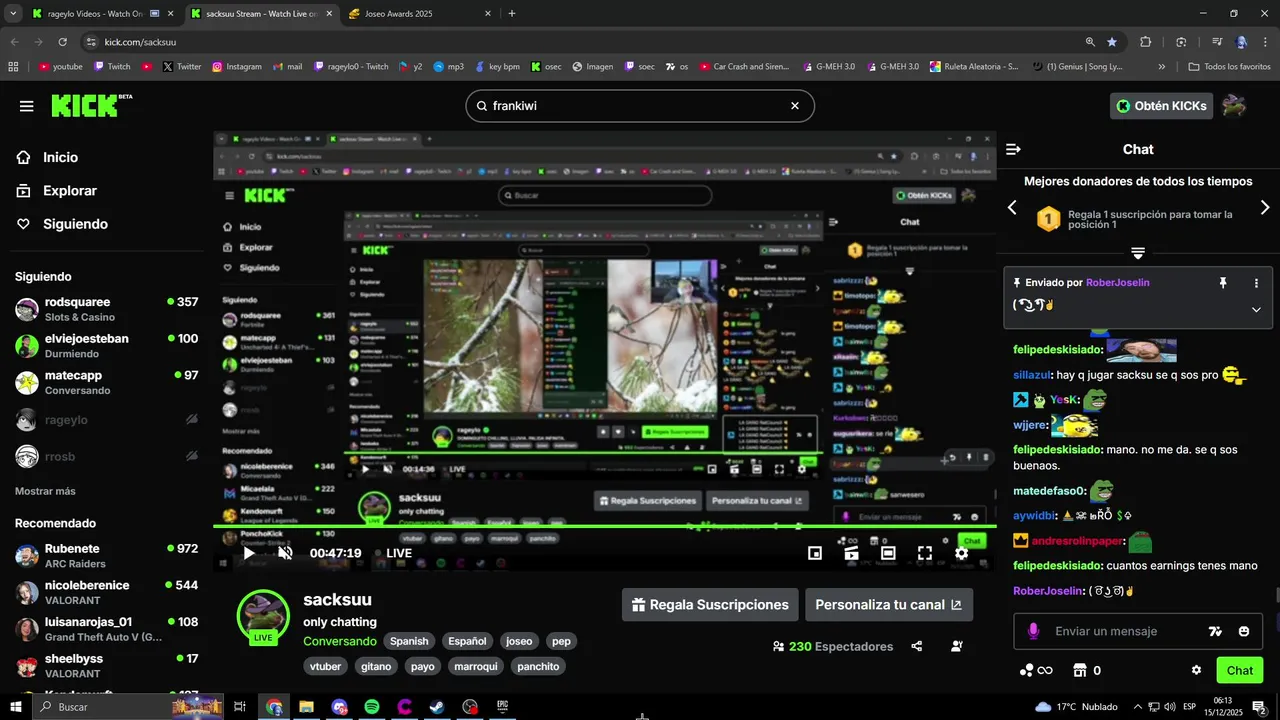Click the purple microphone icon in chat
The image size is (1280, 720).
[x=1033, y=631]
